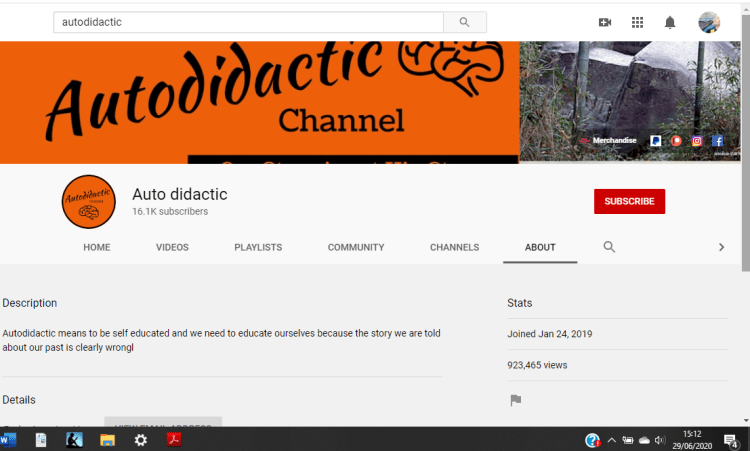Show hidden system tray icons
The height and width of the screenshot is (451, 750).
click(x=611, y=440)
